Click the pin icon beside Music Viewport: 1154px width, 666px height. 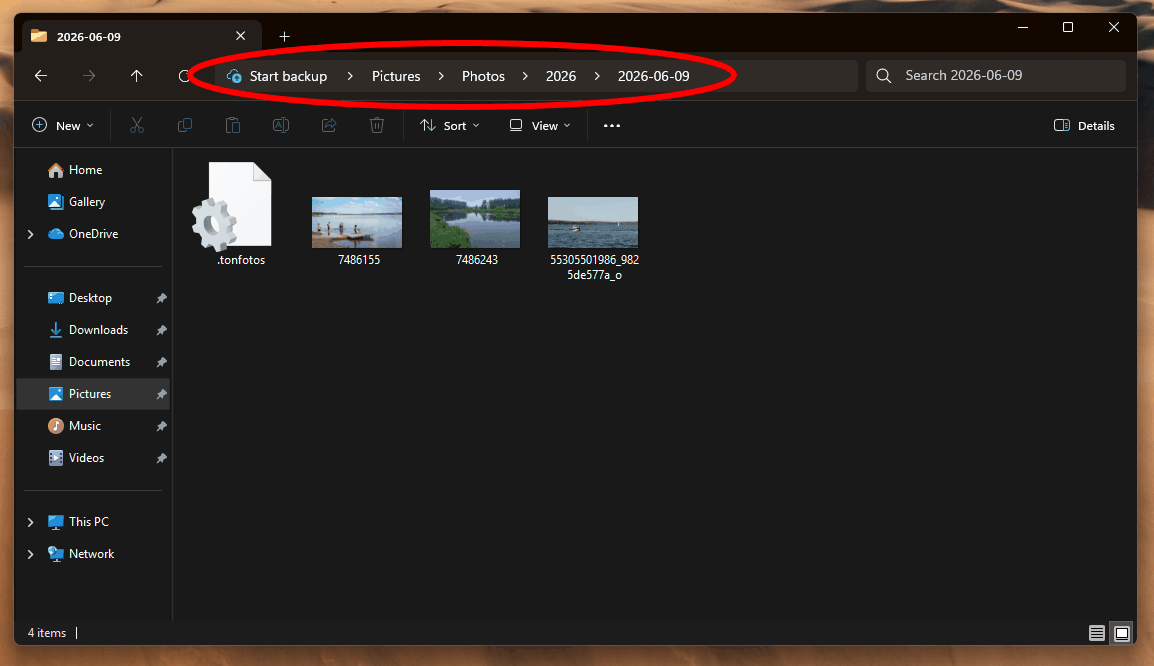click(x=161, y=426)
